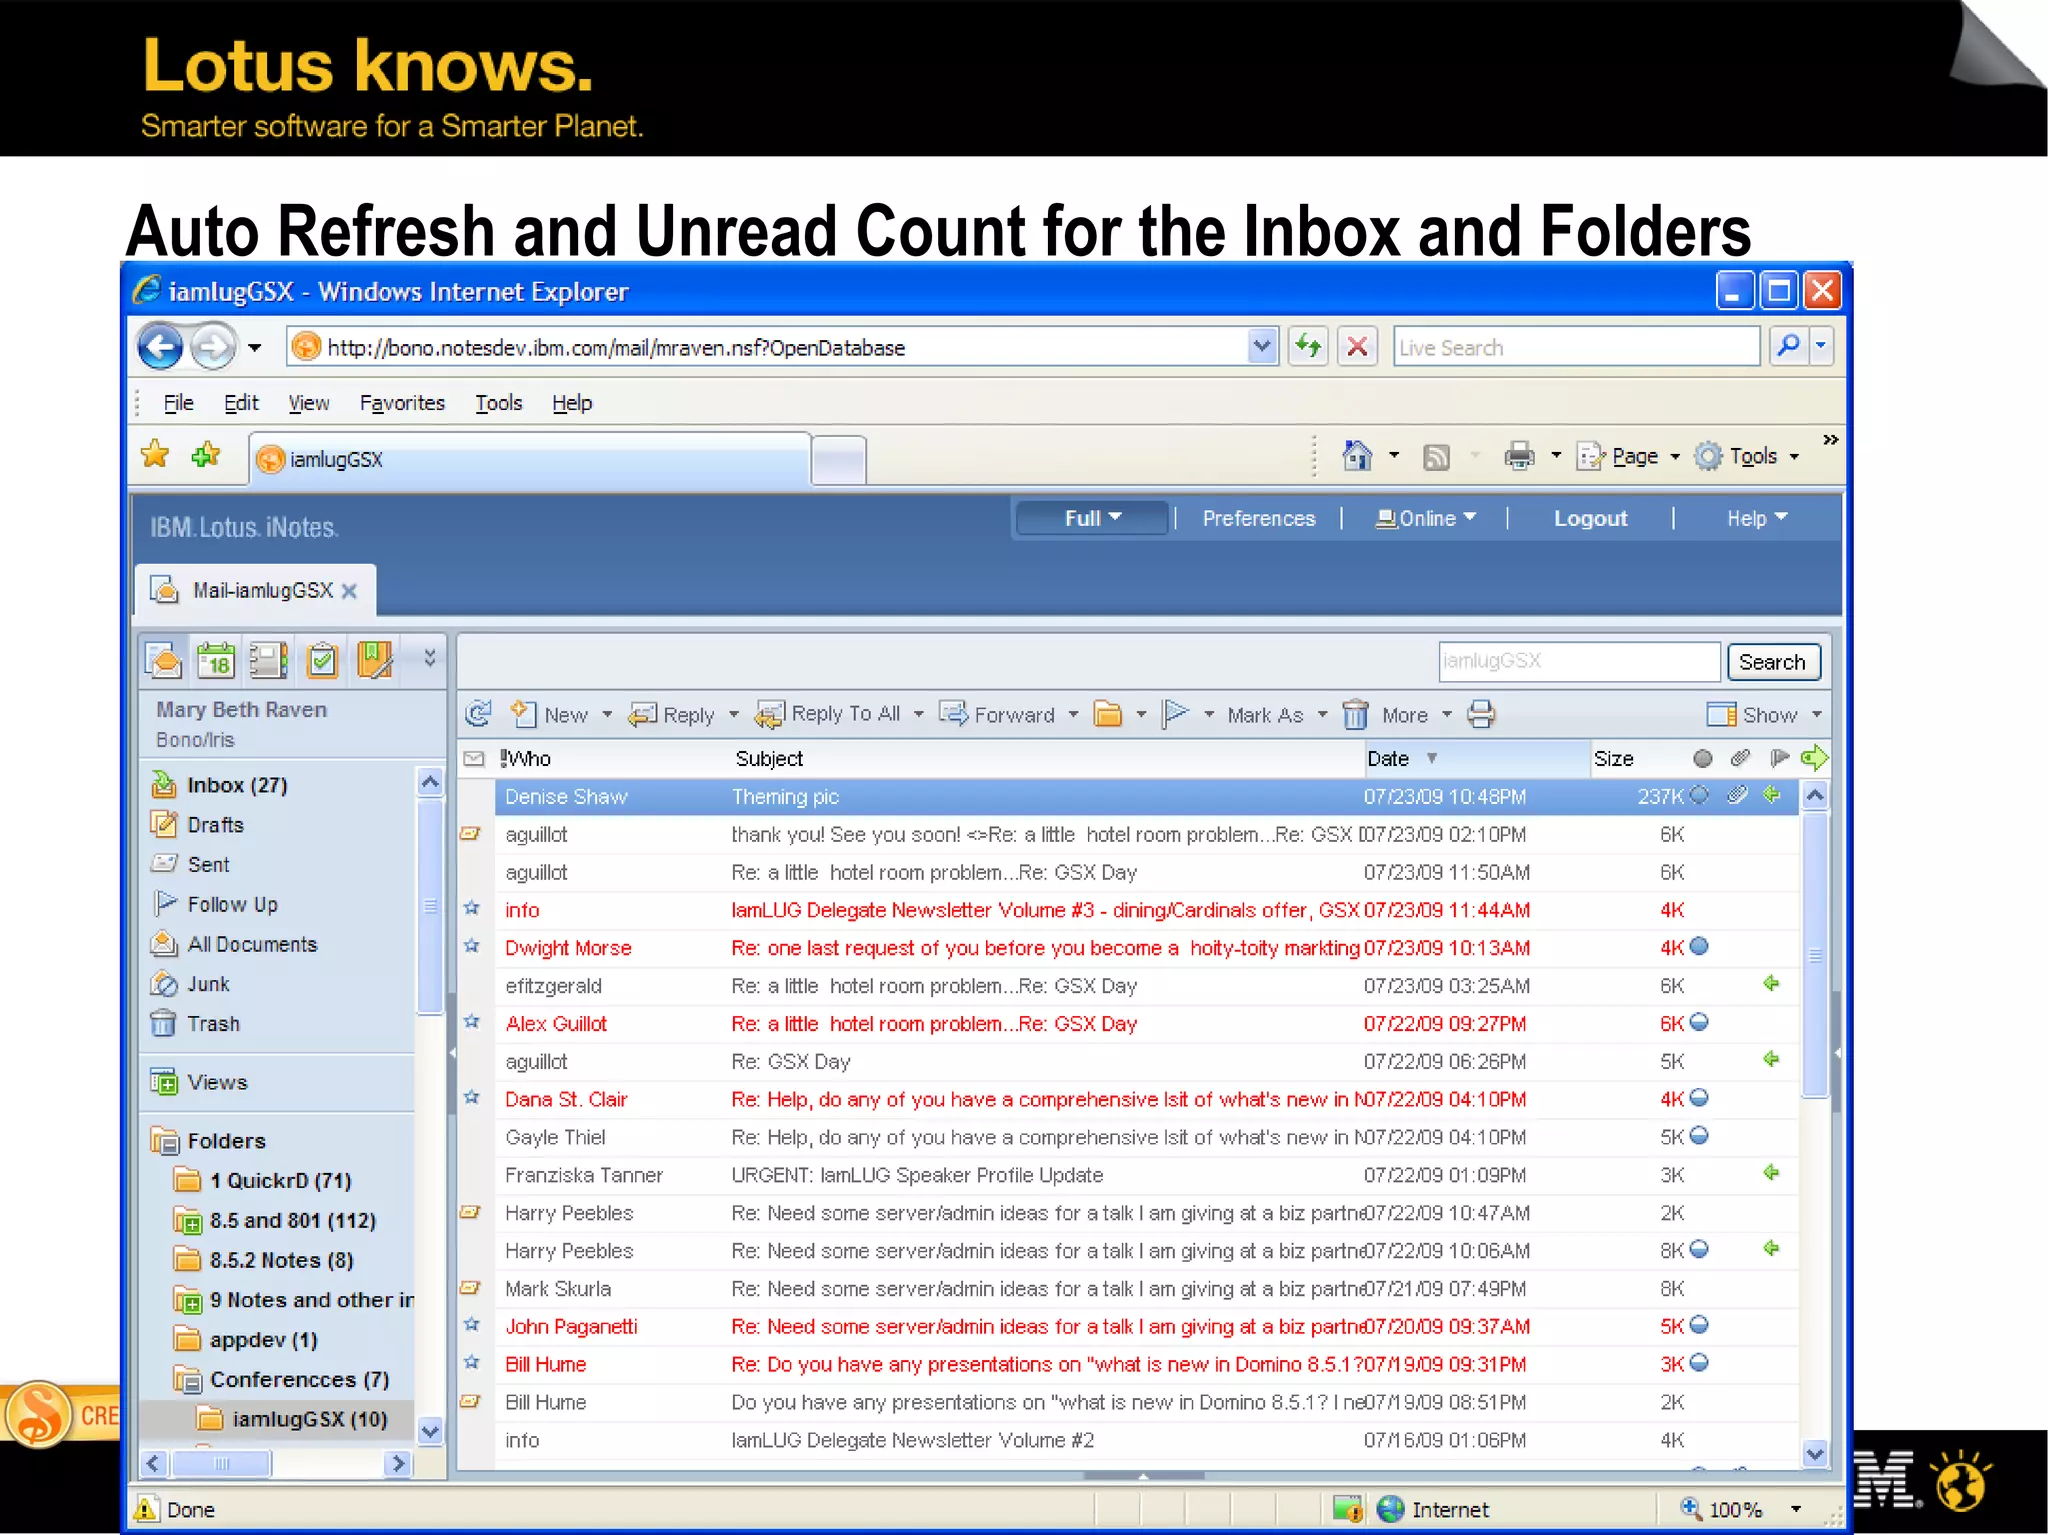Click the browser address bar URL
Screen dimensions: 2048x1535
[616, 347]
